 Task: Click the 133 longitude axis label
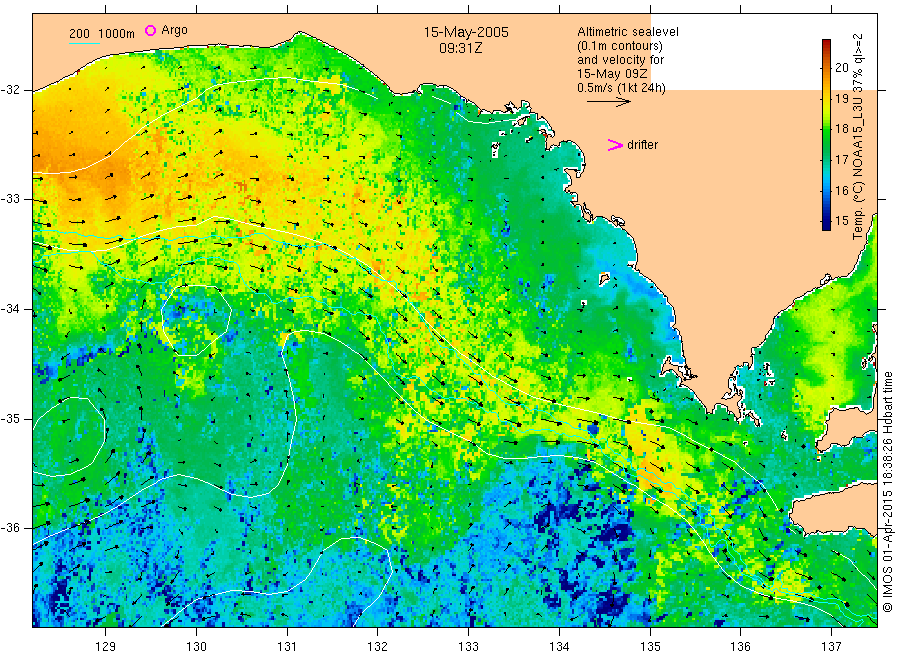468,647
